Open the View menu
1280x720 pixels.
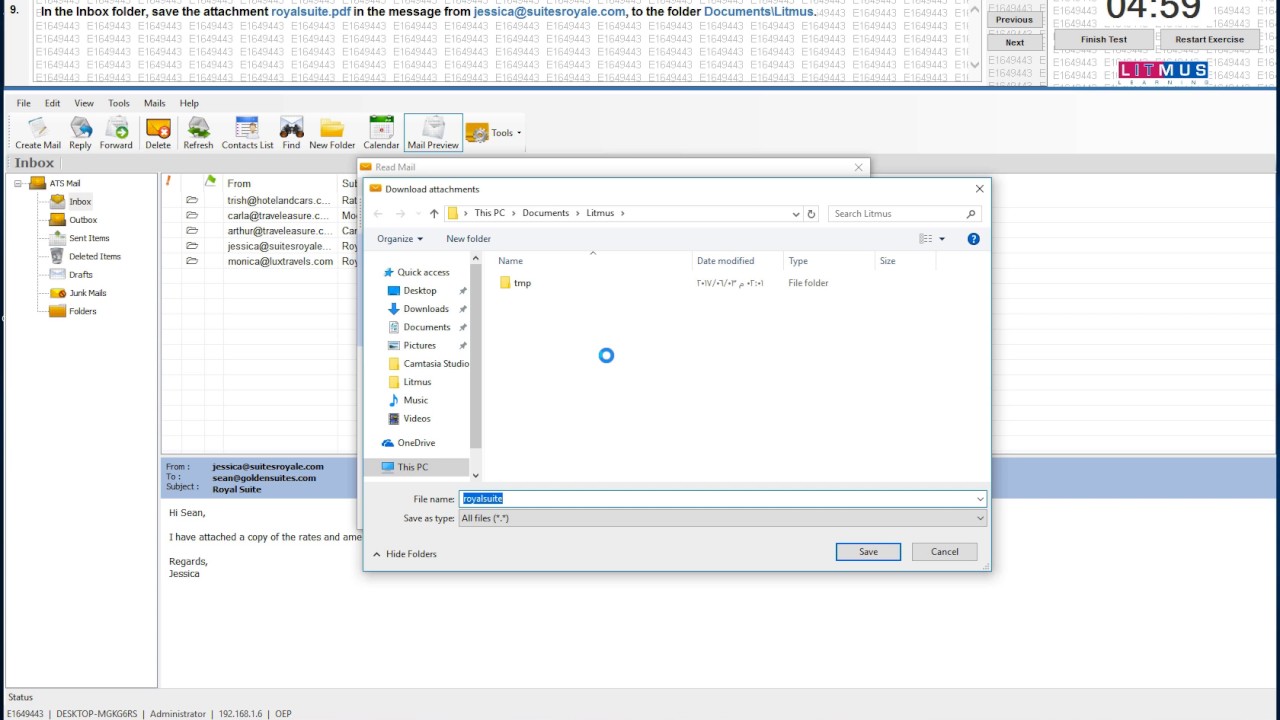tap(84, 103)
